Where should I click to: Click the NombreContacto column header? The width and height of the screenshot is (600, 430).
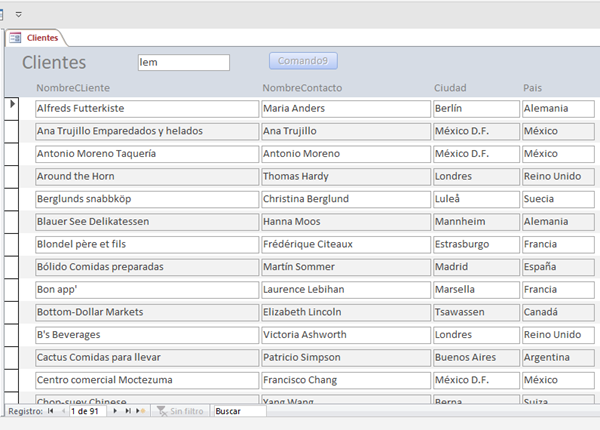(x=302, y=88)
